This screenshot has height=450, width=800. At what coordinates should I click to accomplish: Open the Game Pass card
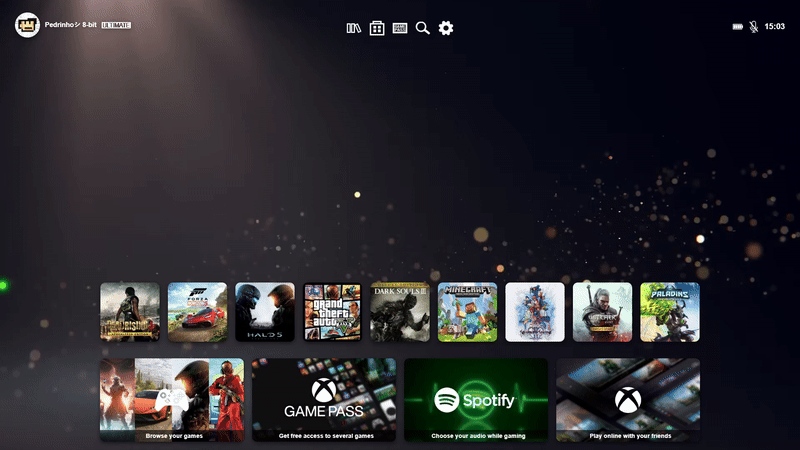(324, 400)
